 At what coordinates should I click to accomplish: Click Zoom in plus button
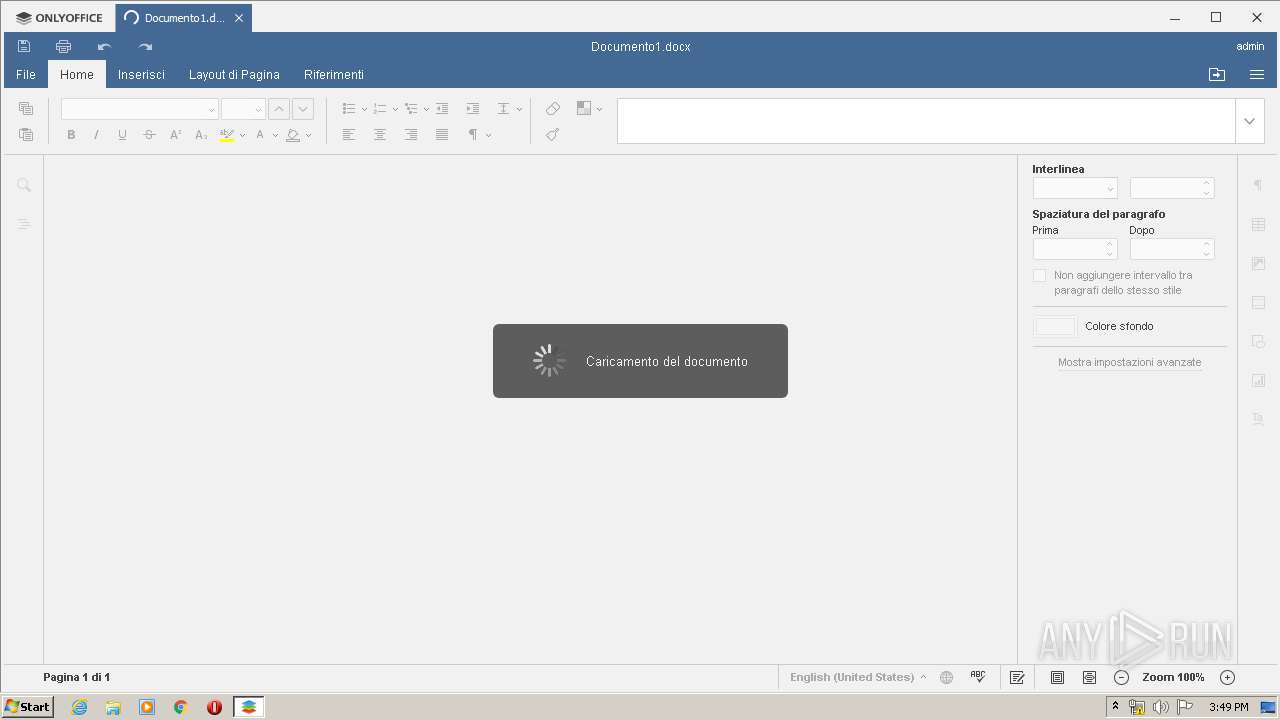(x=1228, y=677)
